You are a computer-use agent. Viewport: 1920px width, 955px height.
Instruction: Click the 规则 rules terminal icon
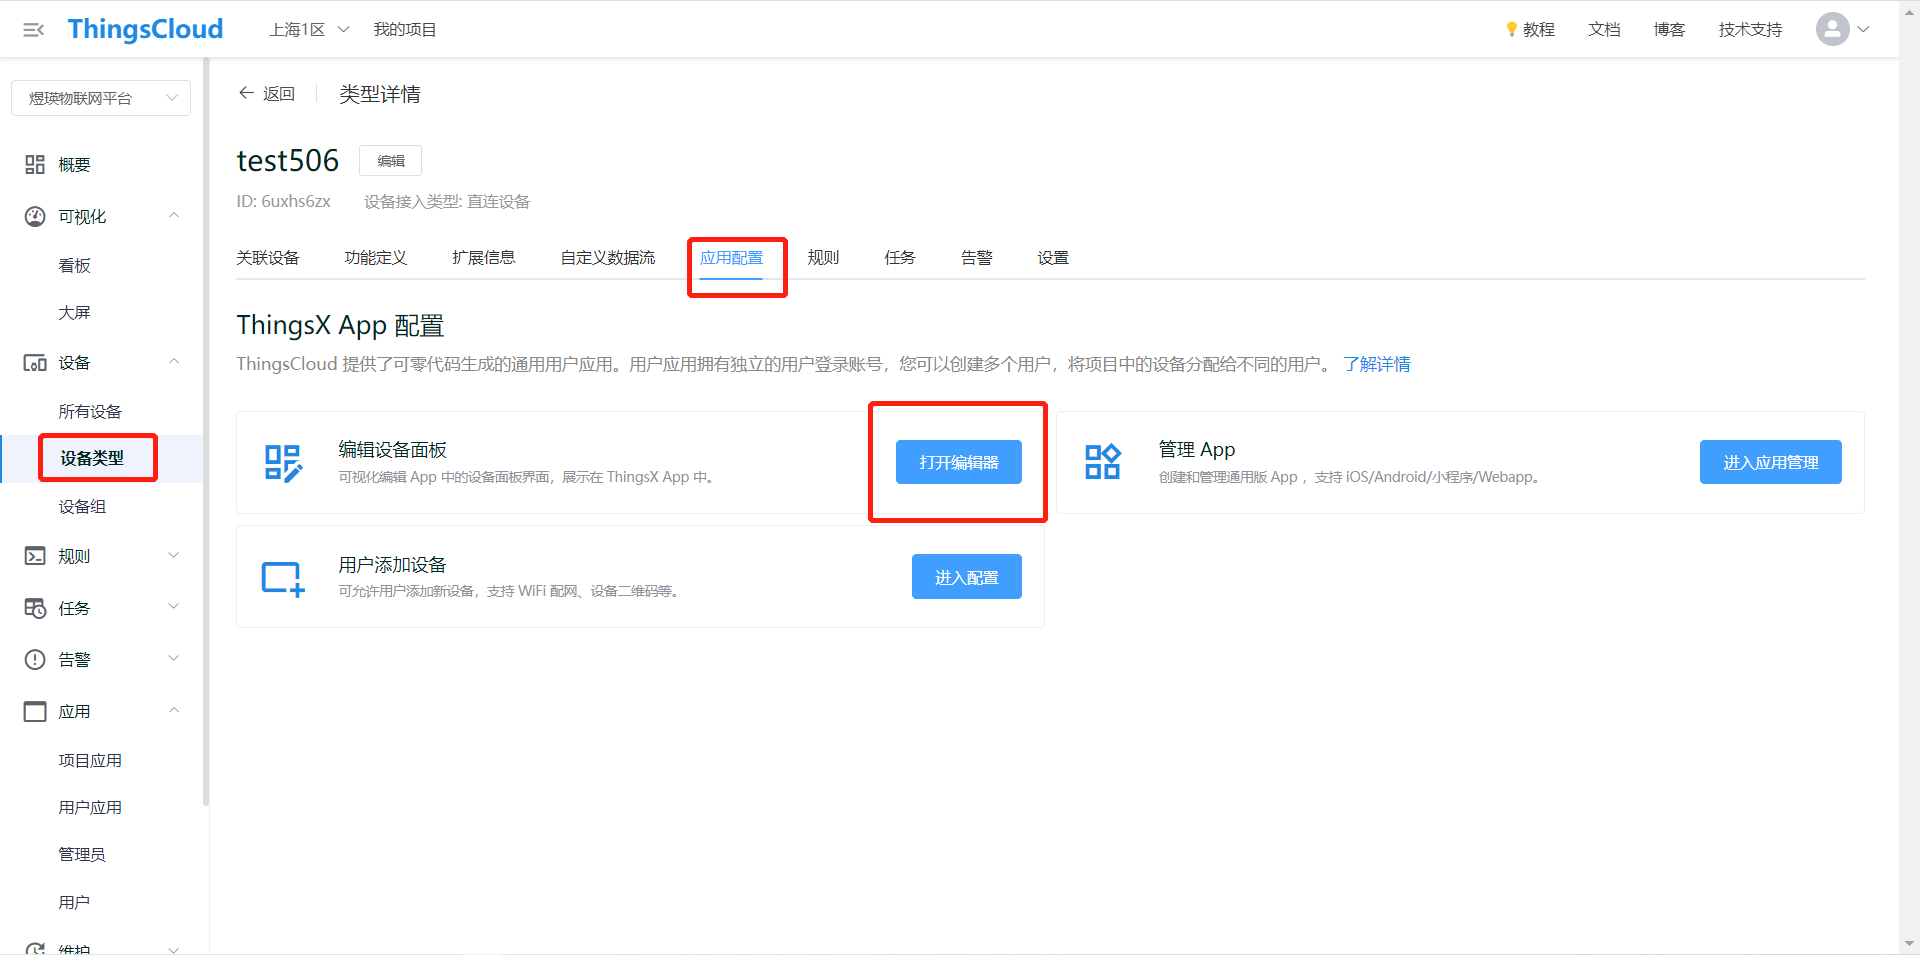click(x=35, y=556)
